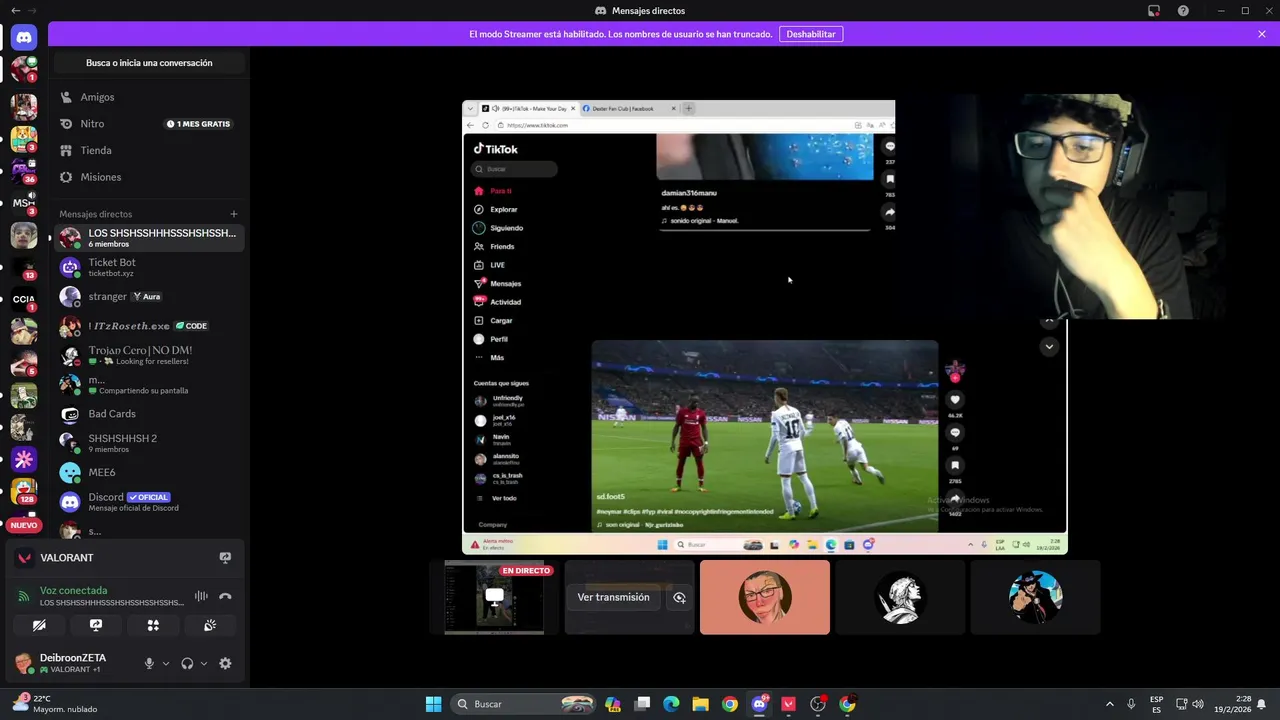Open Discord help question mark icon
1280x720 pixels.
[x=1183, y=11]
